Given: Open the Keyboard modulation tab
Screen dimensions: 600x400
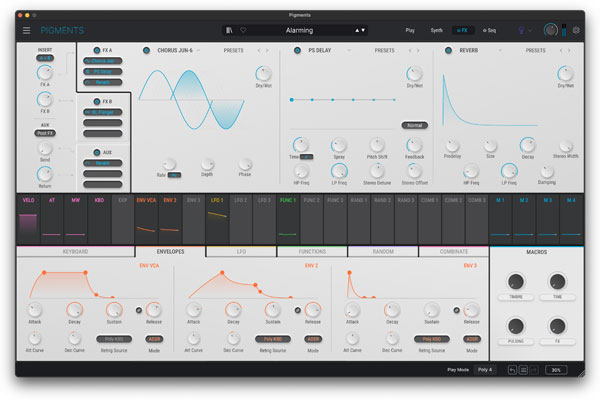Looking at the screenshot, I should [75, 251].
